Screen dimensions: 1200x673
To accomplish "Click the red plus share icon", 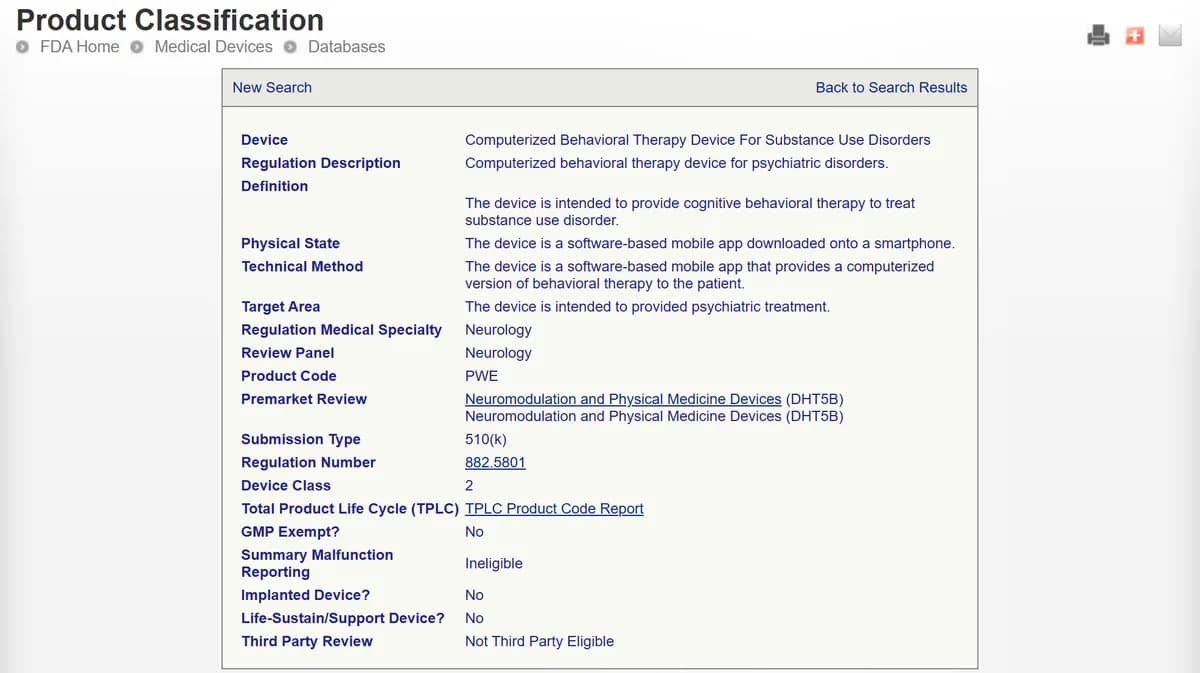I will pyautogui.click(x=1134, y=35).
